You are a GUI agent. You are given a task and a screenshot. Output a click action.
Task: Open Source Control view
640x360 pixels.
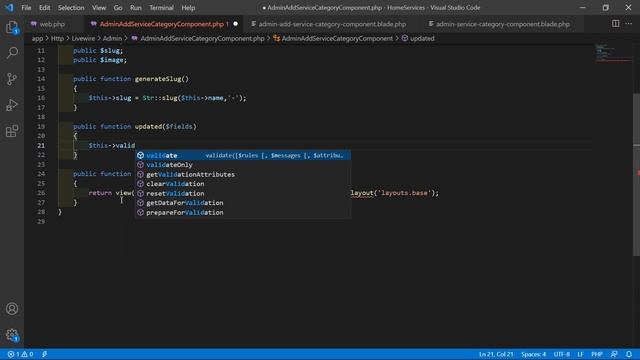(12, 79)
